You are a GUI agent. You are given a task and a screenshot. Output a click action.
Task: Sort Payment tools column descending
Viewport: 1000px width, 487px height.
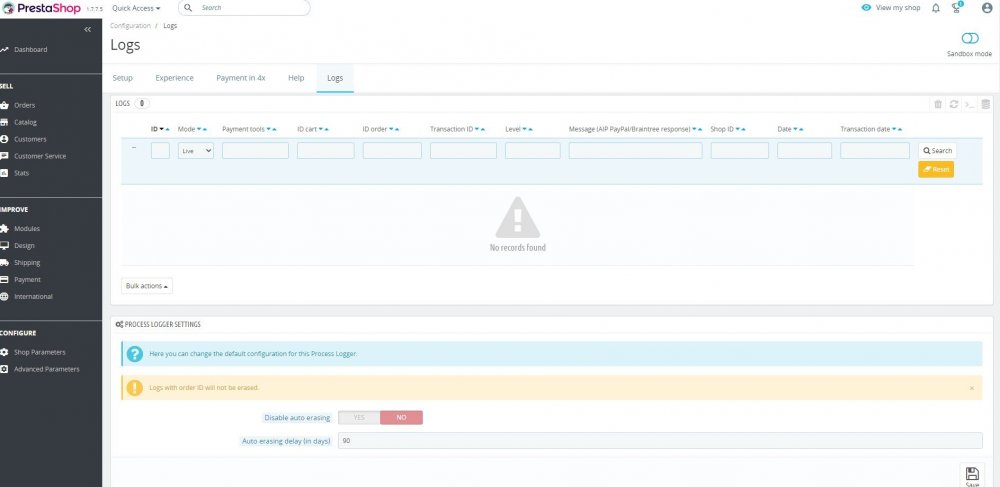[x=268, y=129]
